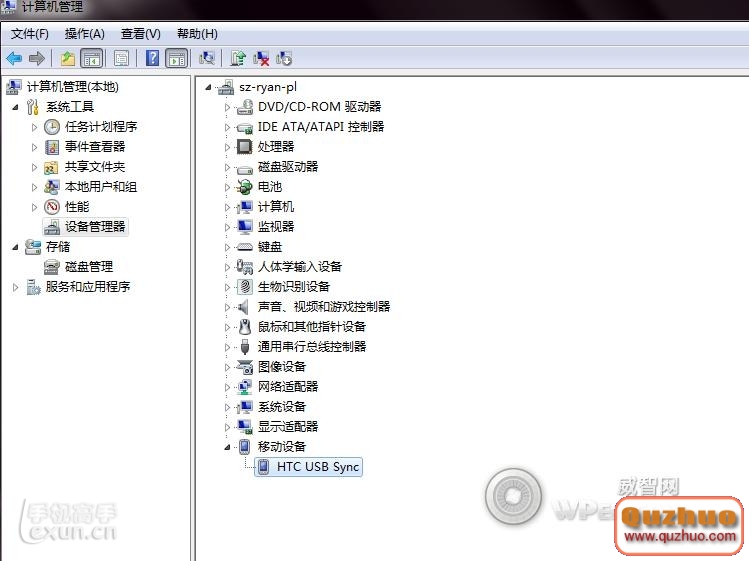749x561 pixels.
Task: Click the 事件查看器 log icon
Action: tap(52, 147)
